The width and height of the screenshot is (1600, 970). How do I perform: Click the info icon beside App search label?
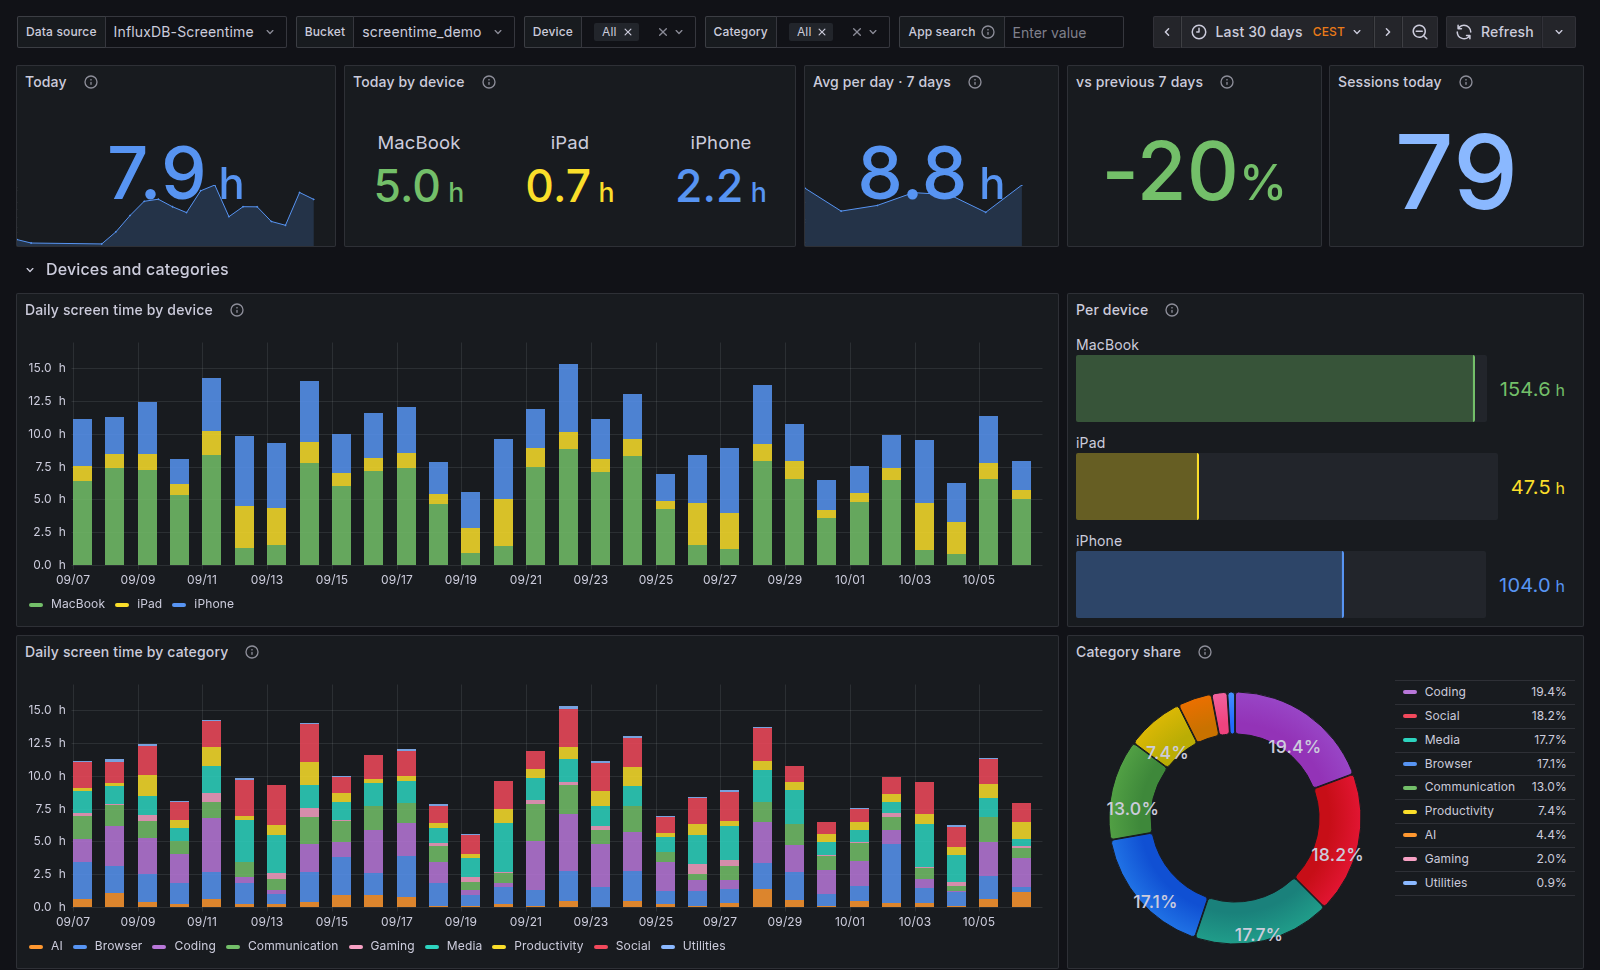(x=988, y=32)
